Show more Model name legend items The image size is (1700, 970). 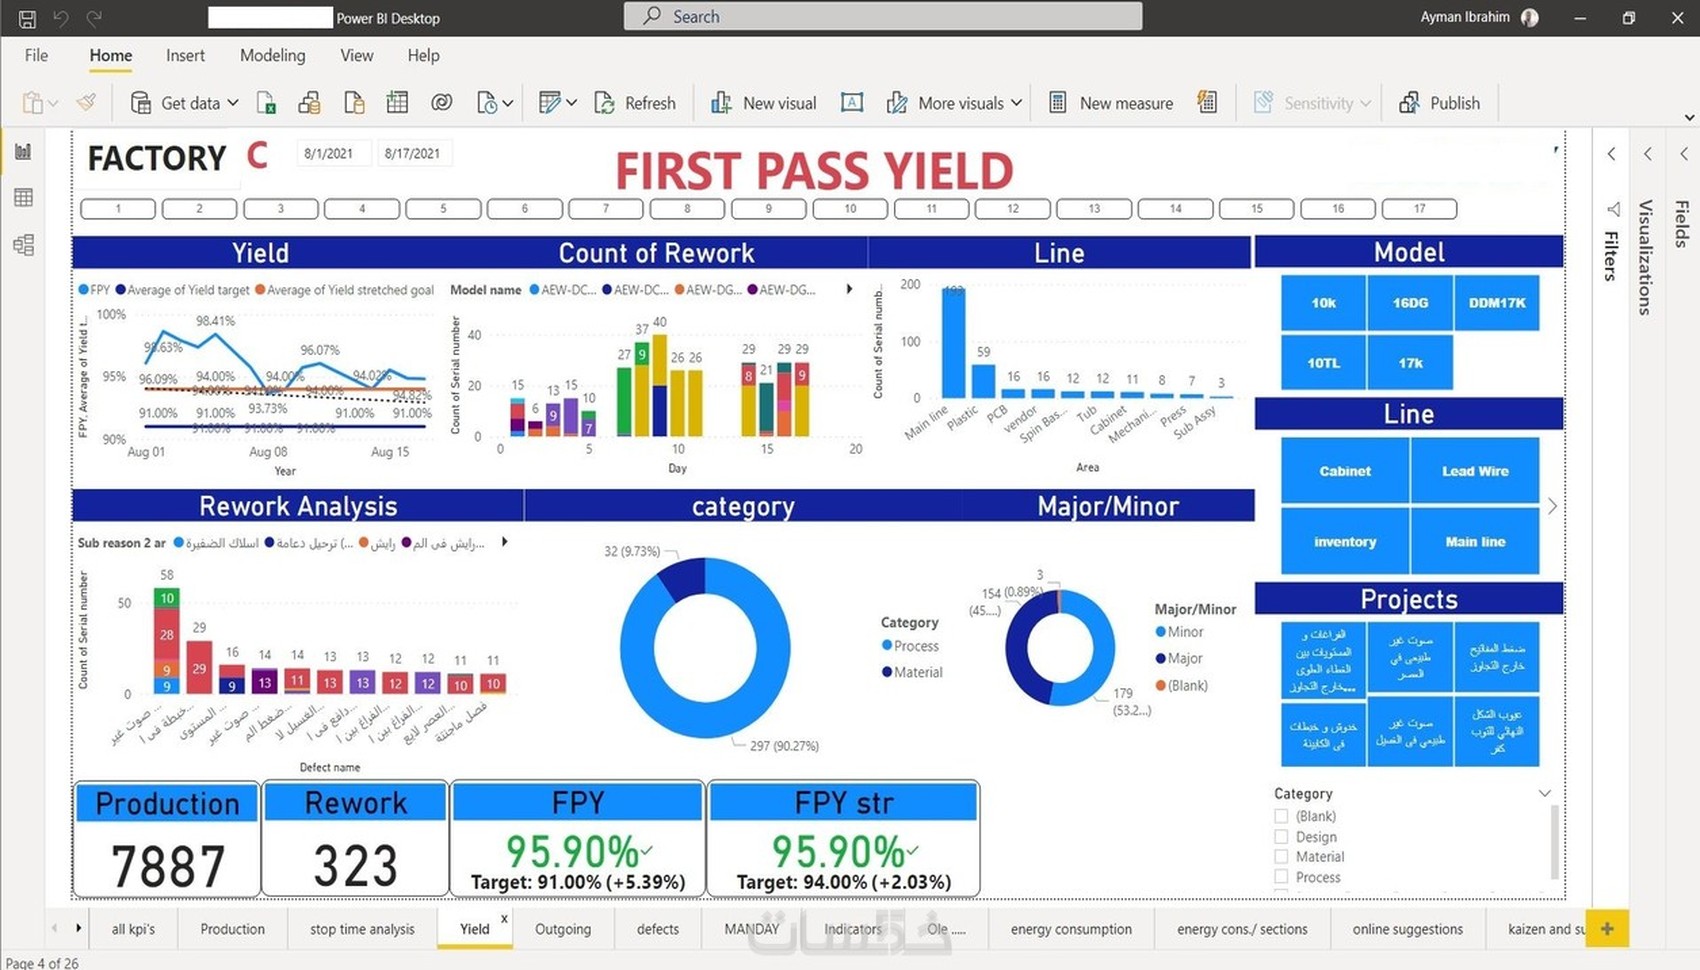(849, 289)
